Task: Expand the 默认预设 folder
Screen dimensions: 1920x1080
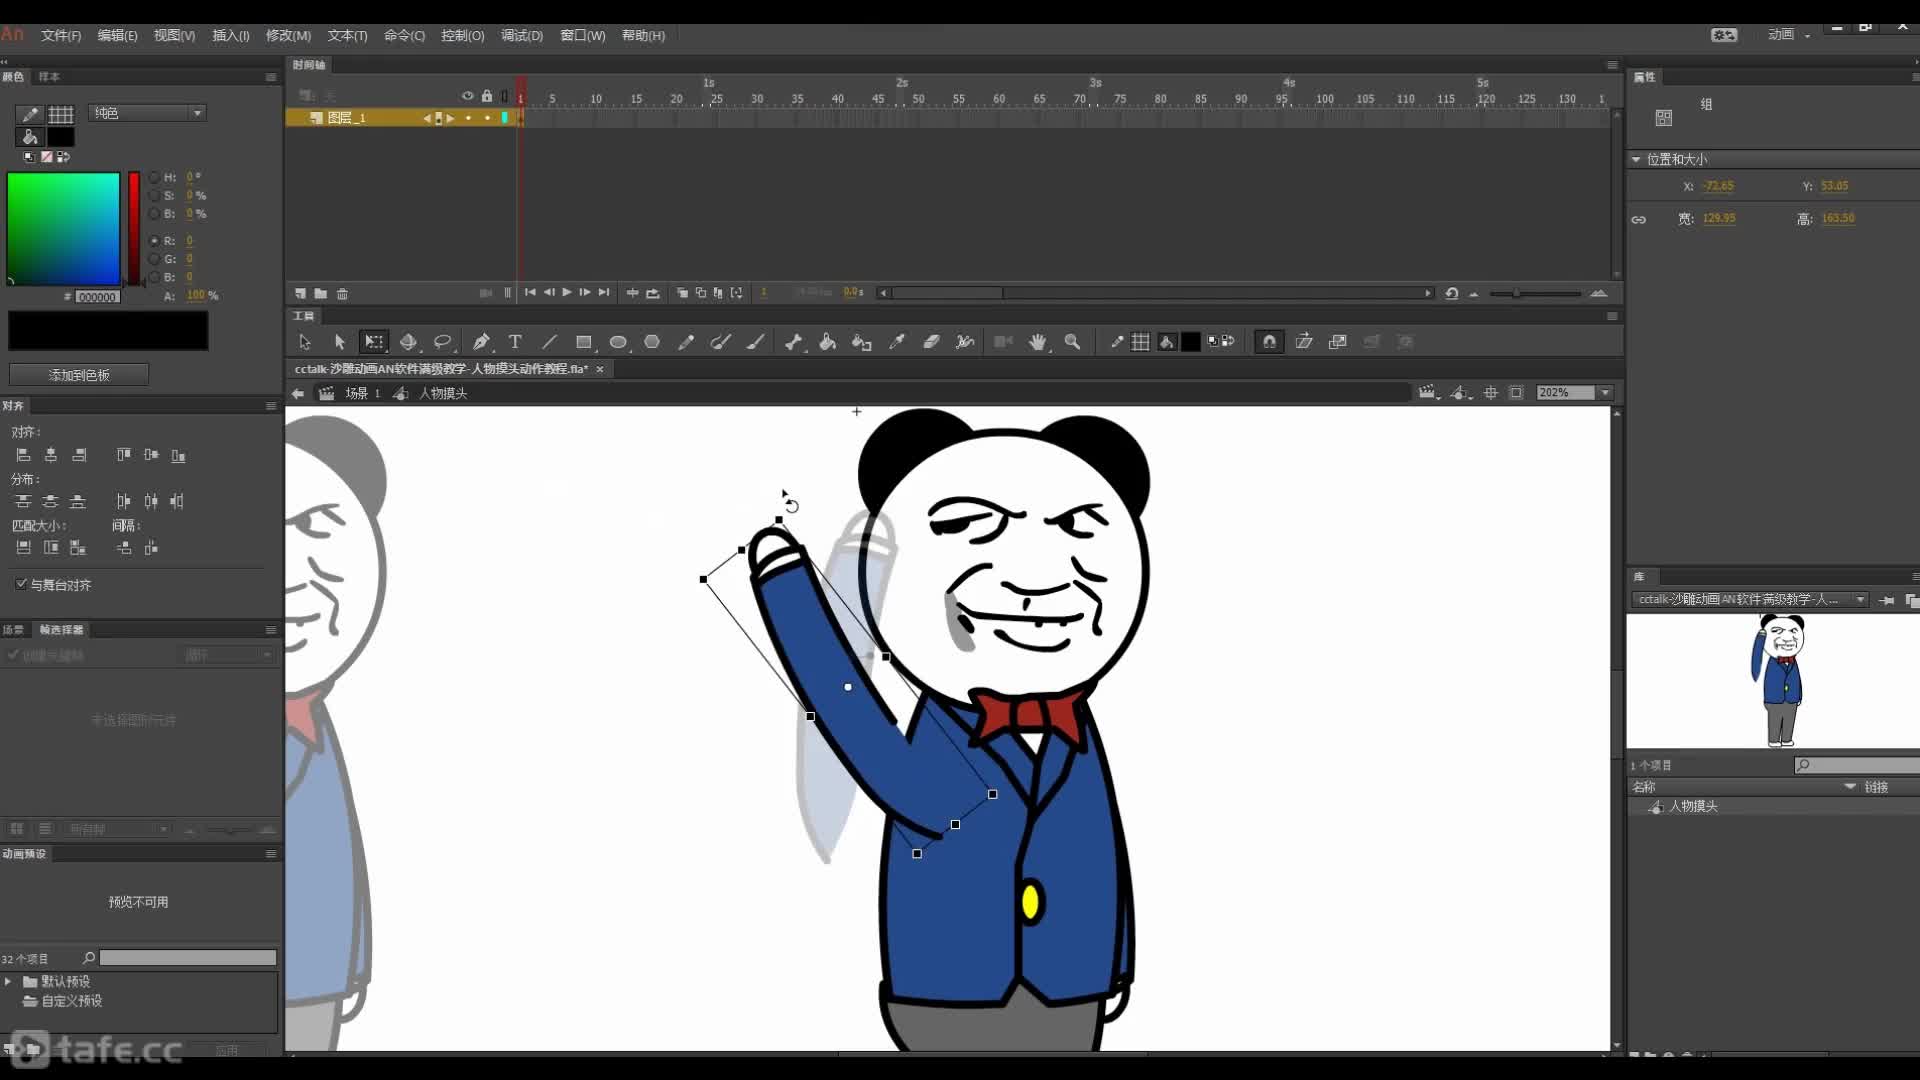Action: [8, 981]
